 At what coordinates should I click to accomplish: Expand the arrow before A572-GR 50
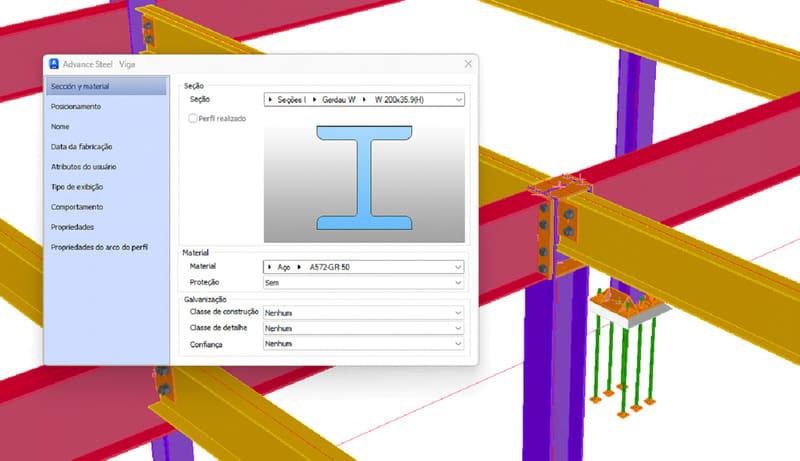299,267
